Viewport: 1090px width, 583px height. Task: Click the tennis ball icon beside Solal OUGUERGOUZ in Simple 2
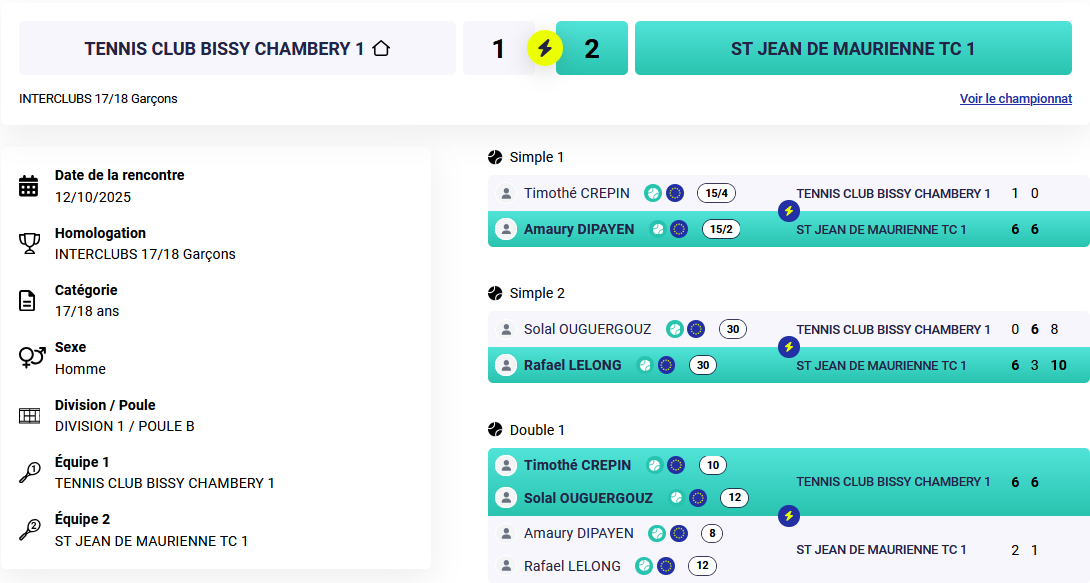tap(675, 329)
